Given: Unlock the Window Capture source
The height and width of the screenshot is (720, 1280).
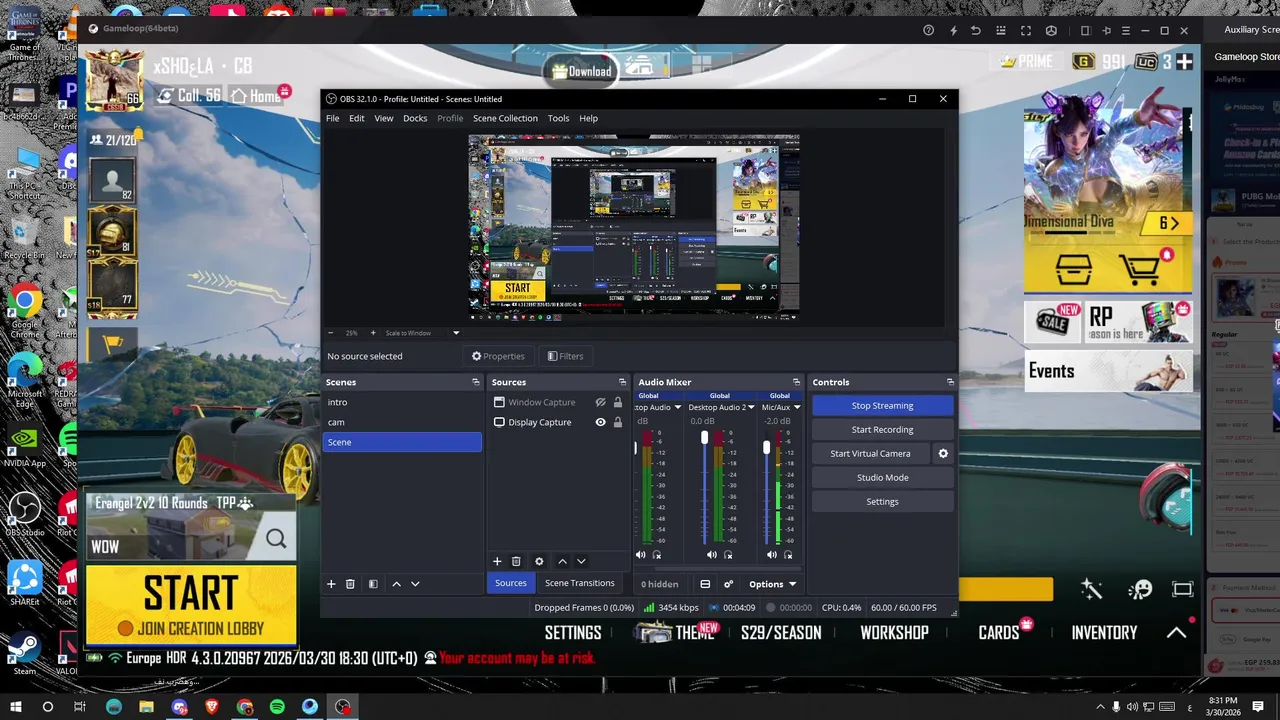Looking at the screenshot, I should pyautogui.click(x=618, y=403).
